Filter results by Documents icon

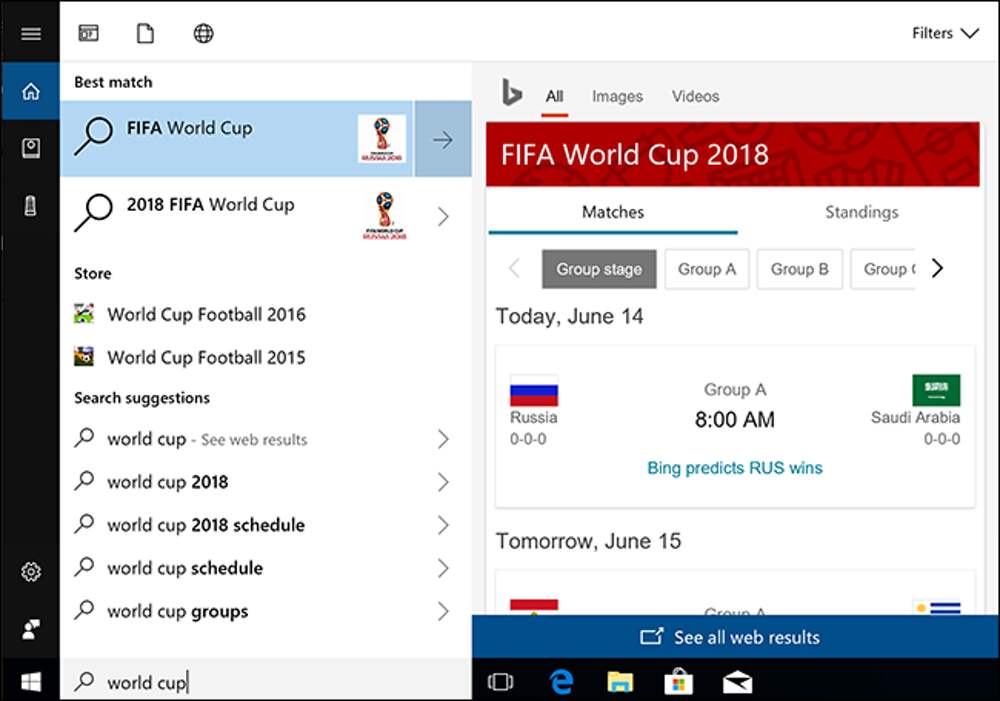pyautogui.click(x=145, y=33)
